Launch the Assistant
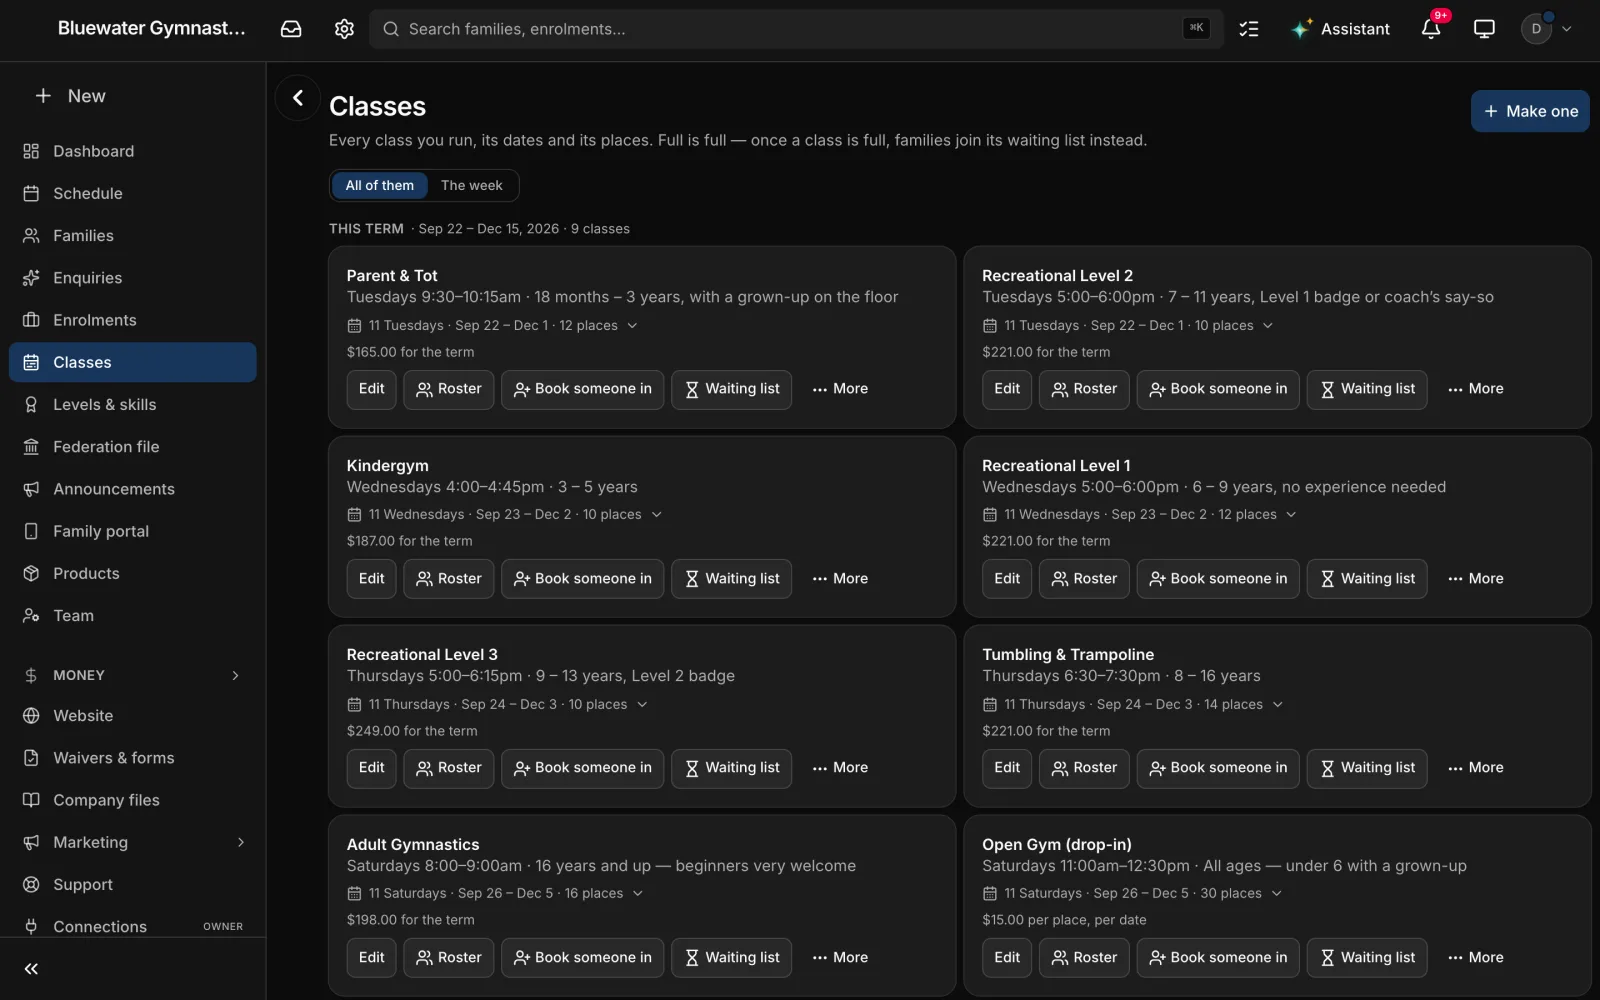 pos(1340,29)
